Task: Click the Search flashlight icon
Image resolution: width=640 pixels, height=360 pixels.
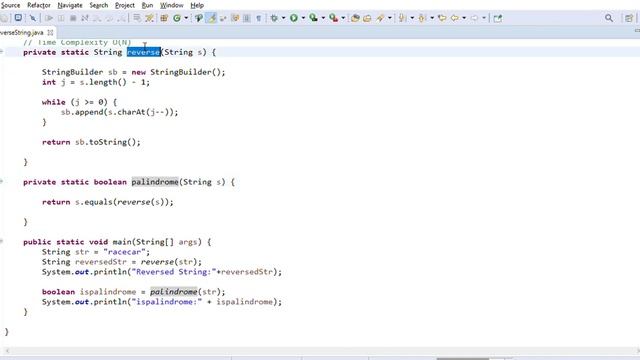Action: tap(380, 18)
